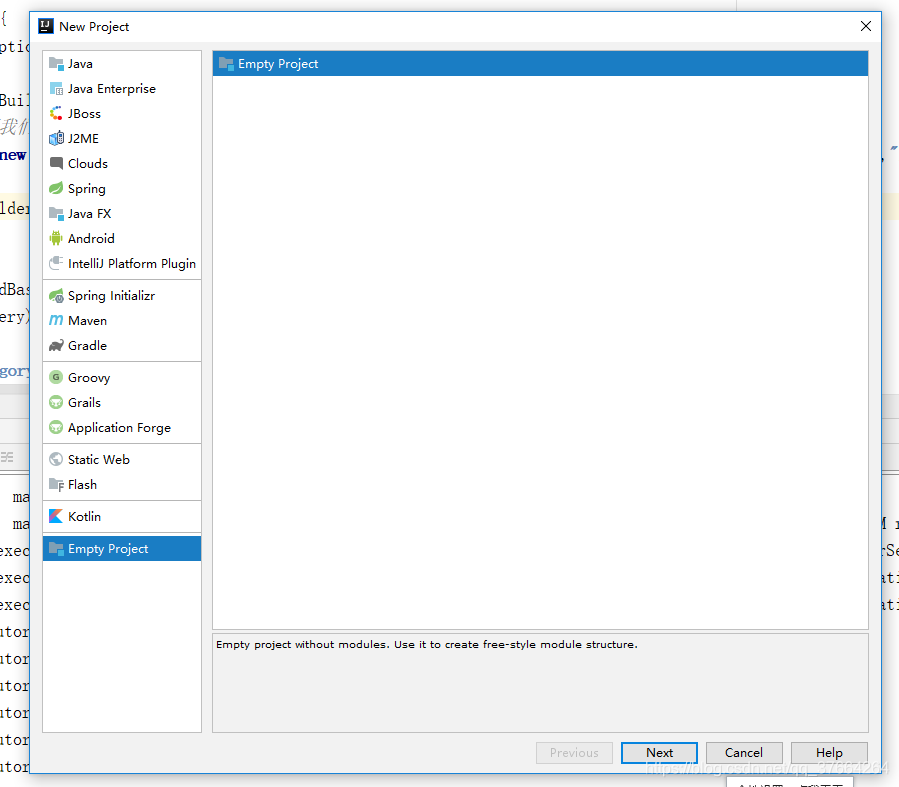Click the Application Forge icon
The image size is (899, 787).
pos(56,428)
